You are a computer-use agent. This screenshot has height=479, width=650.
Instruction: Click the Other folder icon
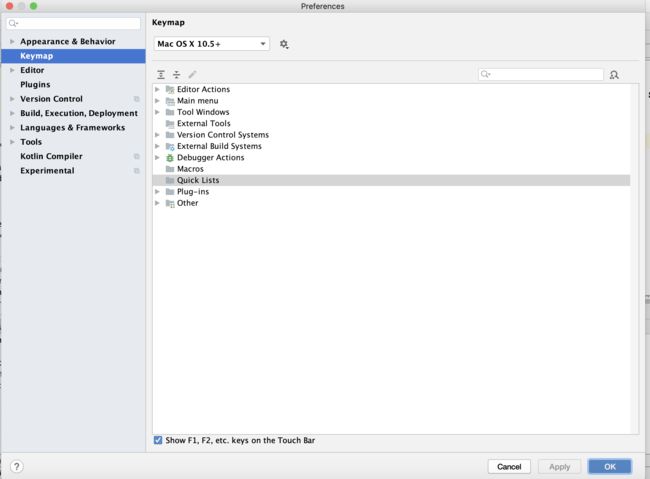170,203
